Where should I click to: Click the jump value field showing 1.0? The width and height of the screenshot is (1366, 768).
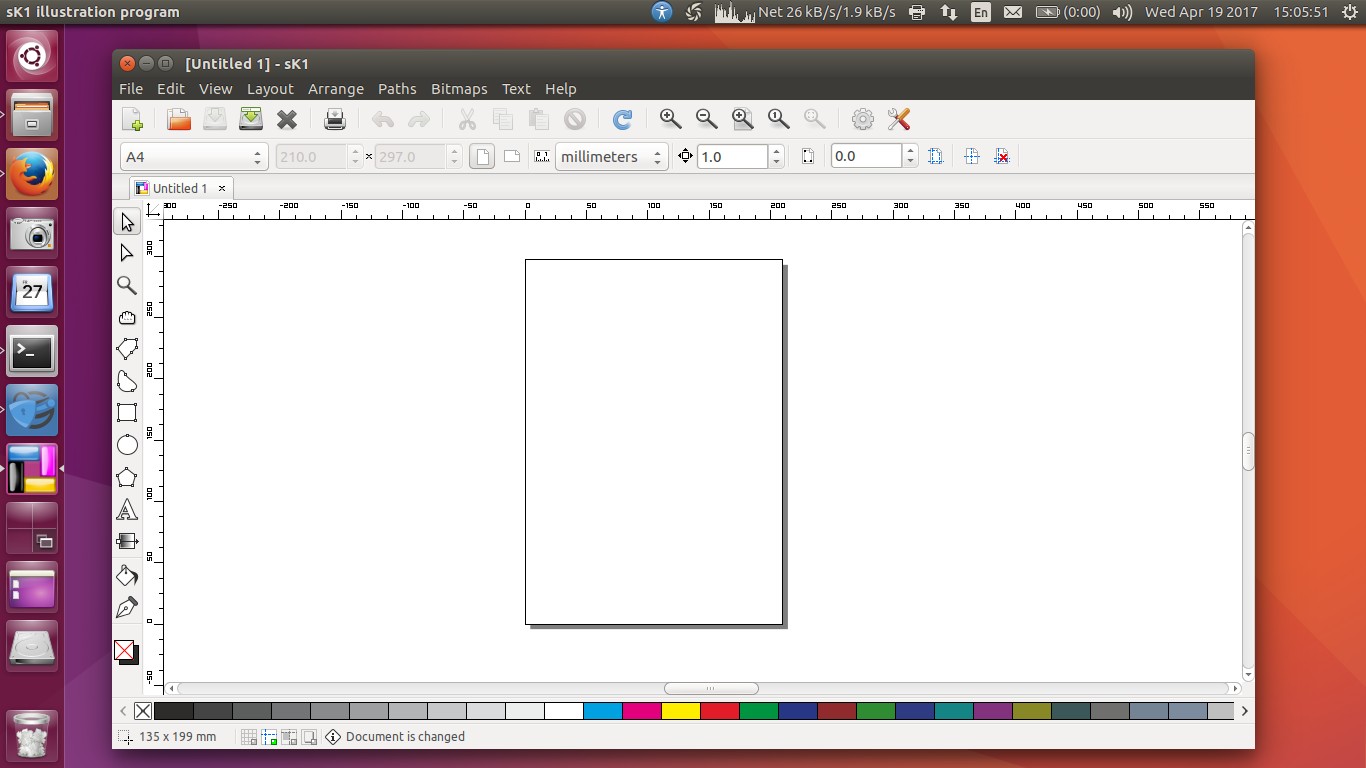click(x=732, y=157)
